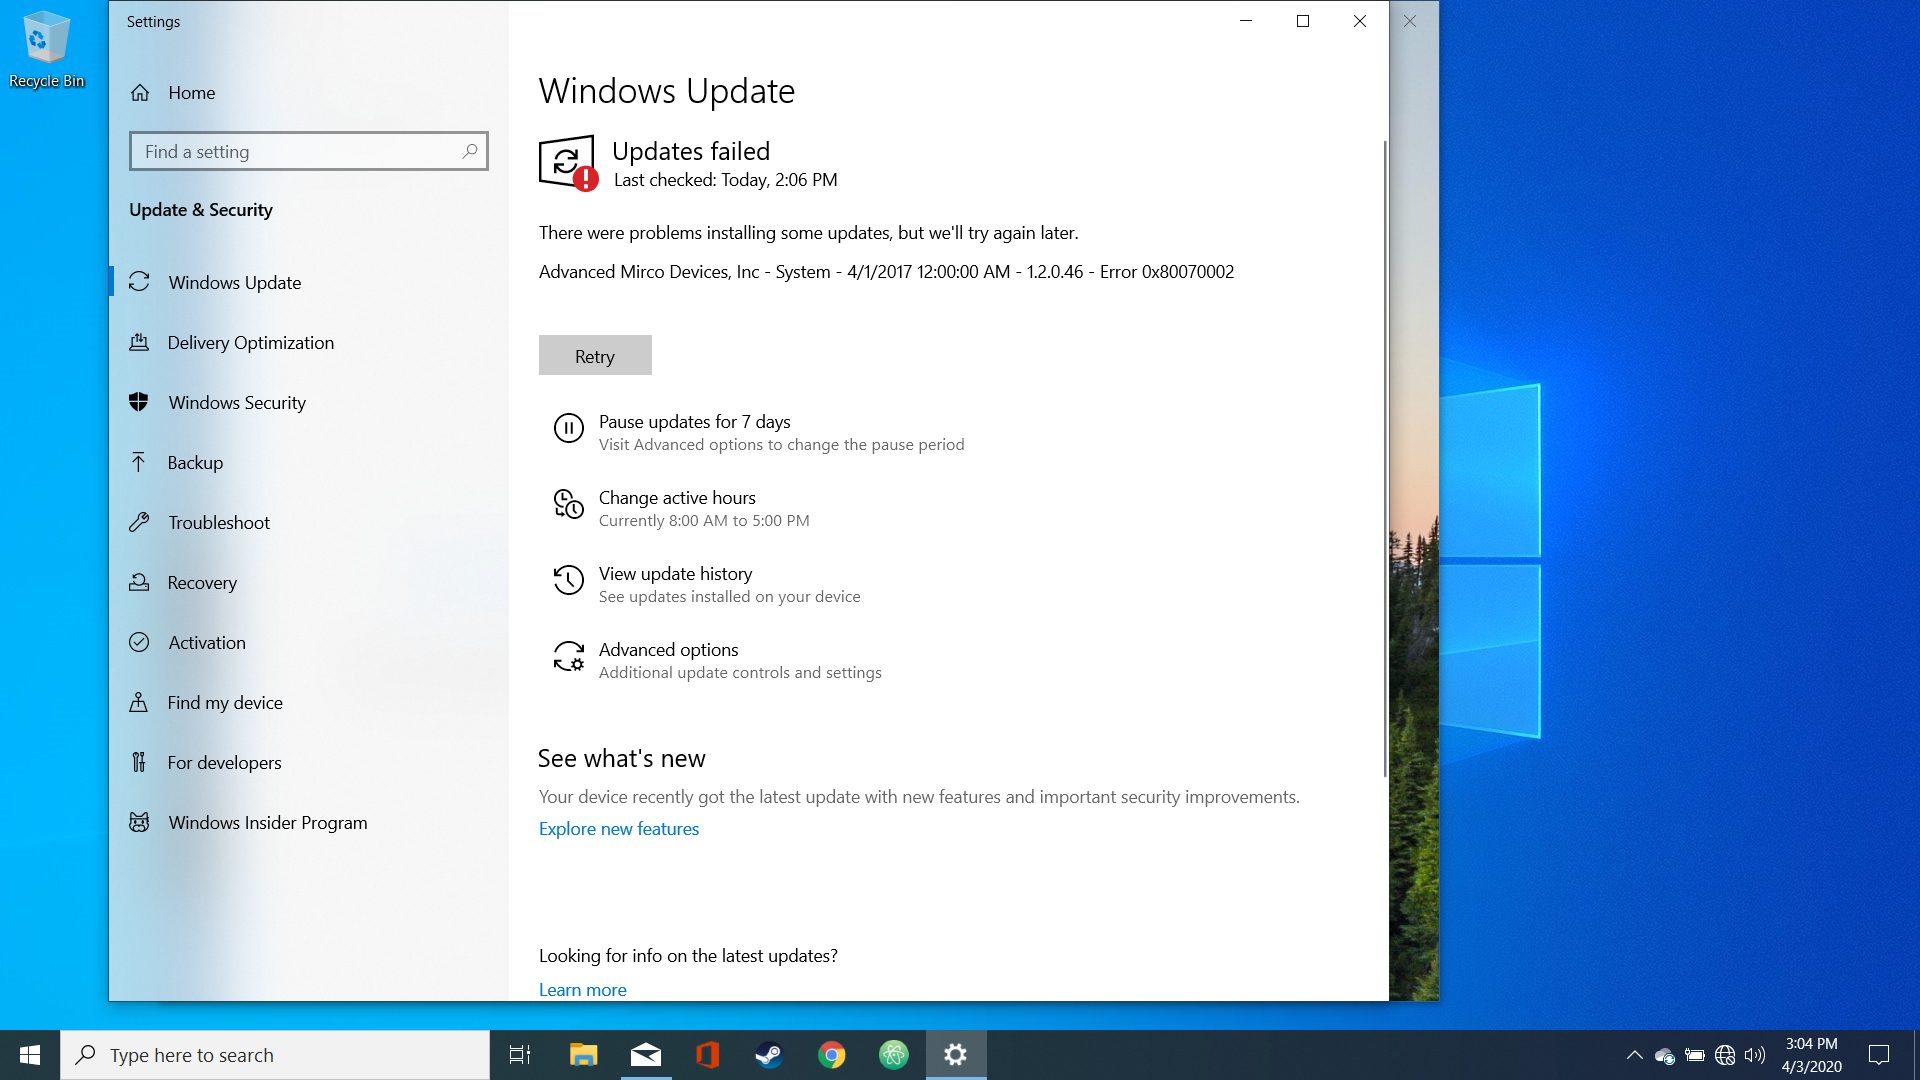Click the Delivery Optimization icon

click(x=139, y=342)
